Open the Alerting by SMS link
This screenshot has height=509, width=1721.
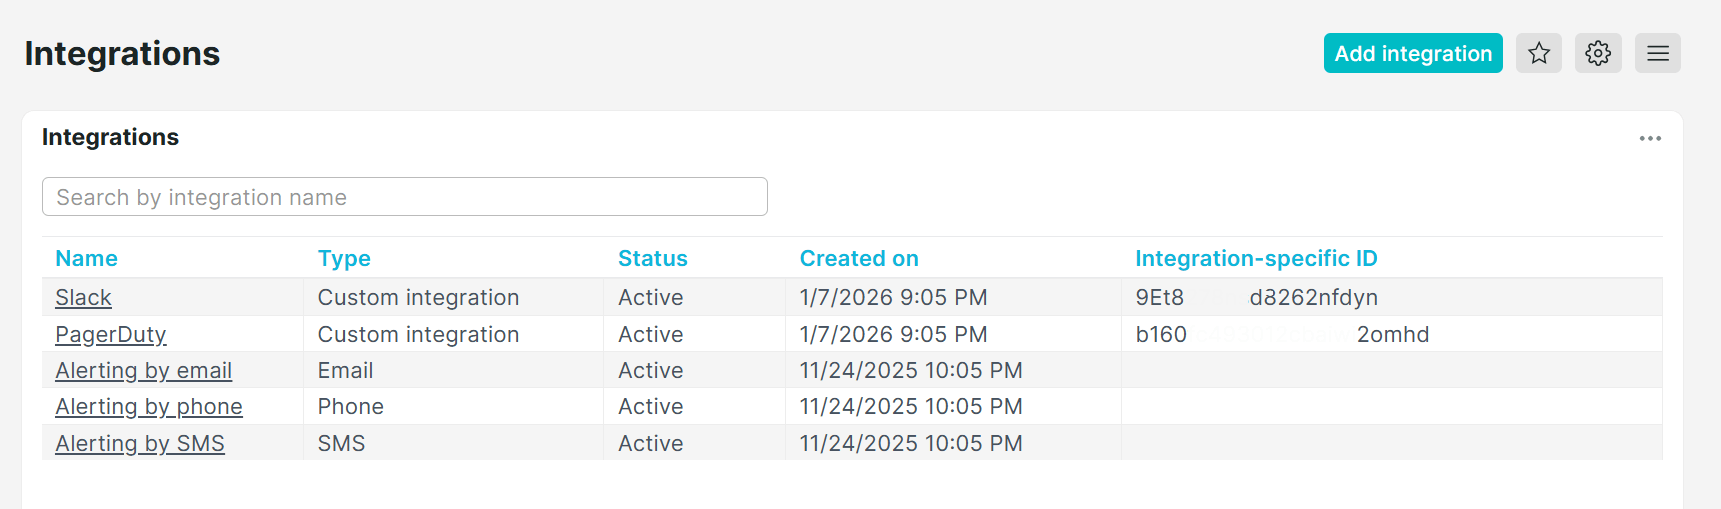tap(139, 444)
